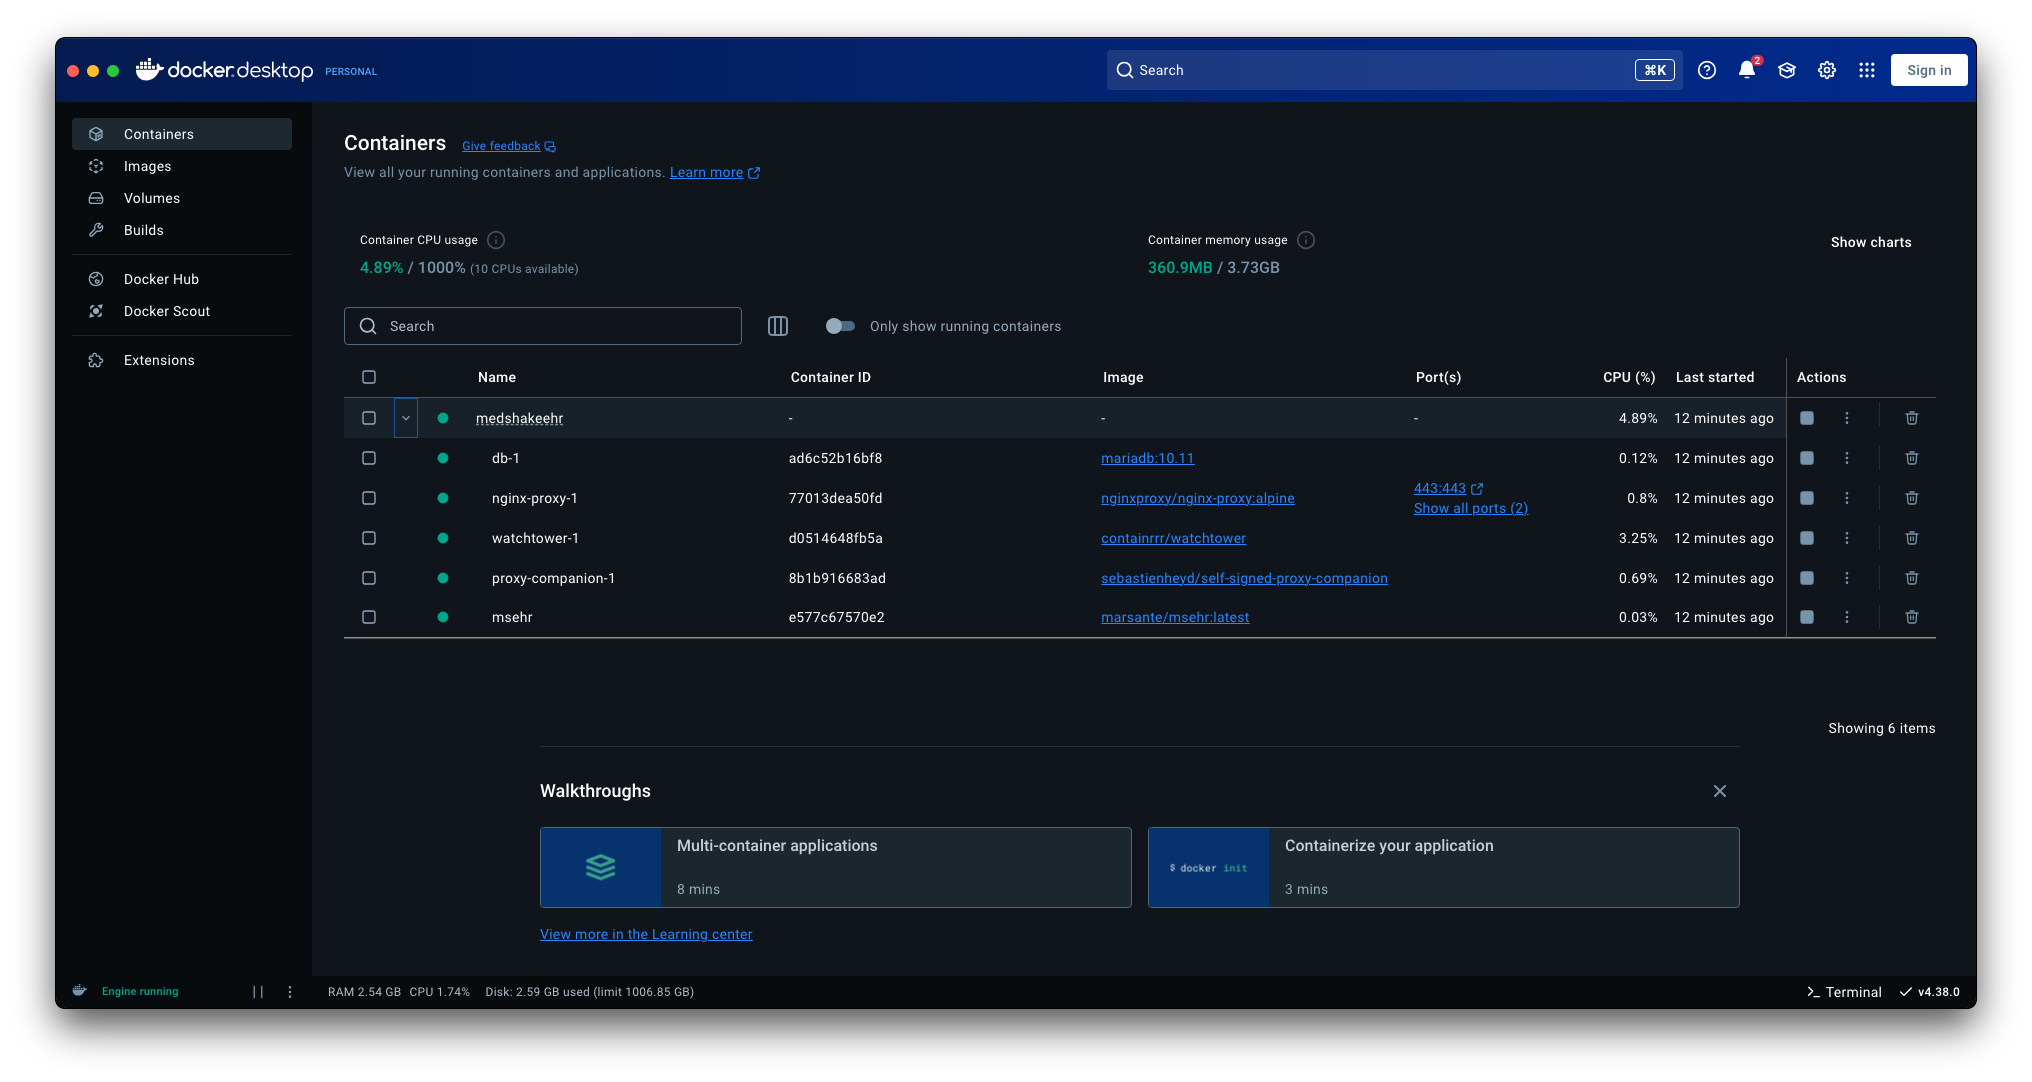Open View more in the Learning center
Viewport: 2032px width, 1082px height.
click(x=646, y=934)
